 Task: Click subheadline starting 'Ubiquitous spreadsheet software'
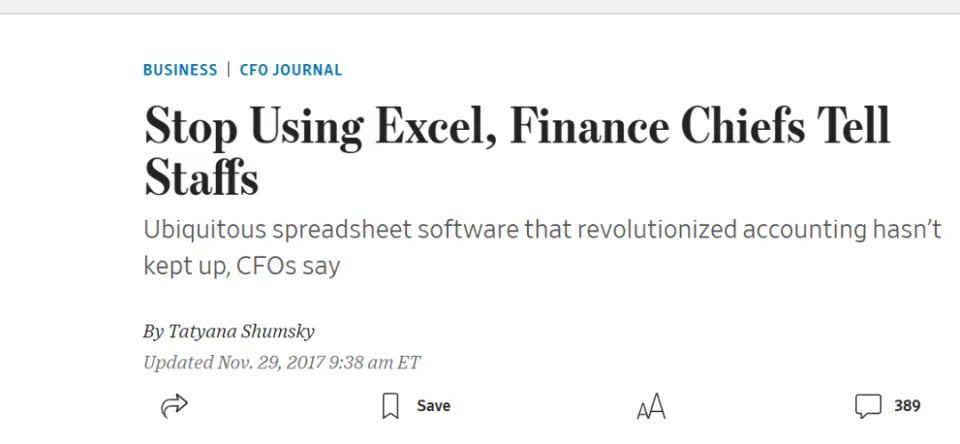542,230
